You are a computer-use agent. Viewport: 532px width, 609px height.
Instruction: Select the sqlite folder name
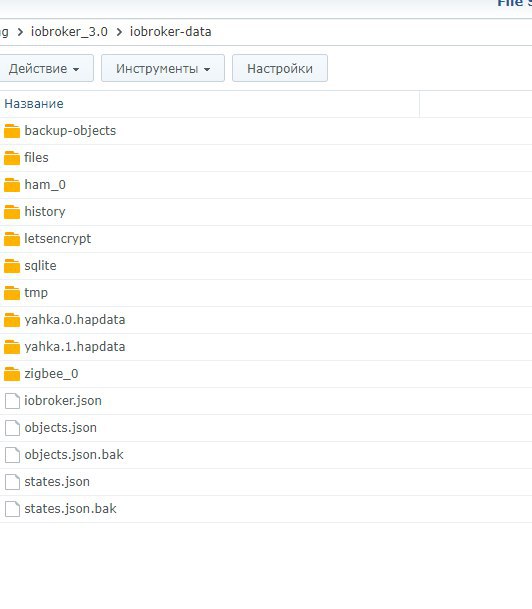pyautogui.click(x=40, y=266)
